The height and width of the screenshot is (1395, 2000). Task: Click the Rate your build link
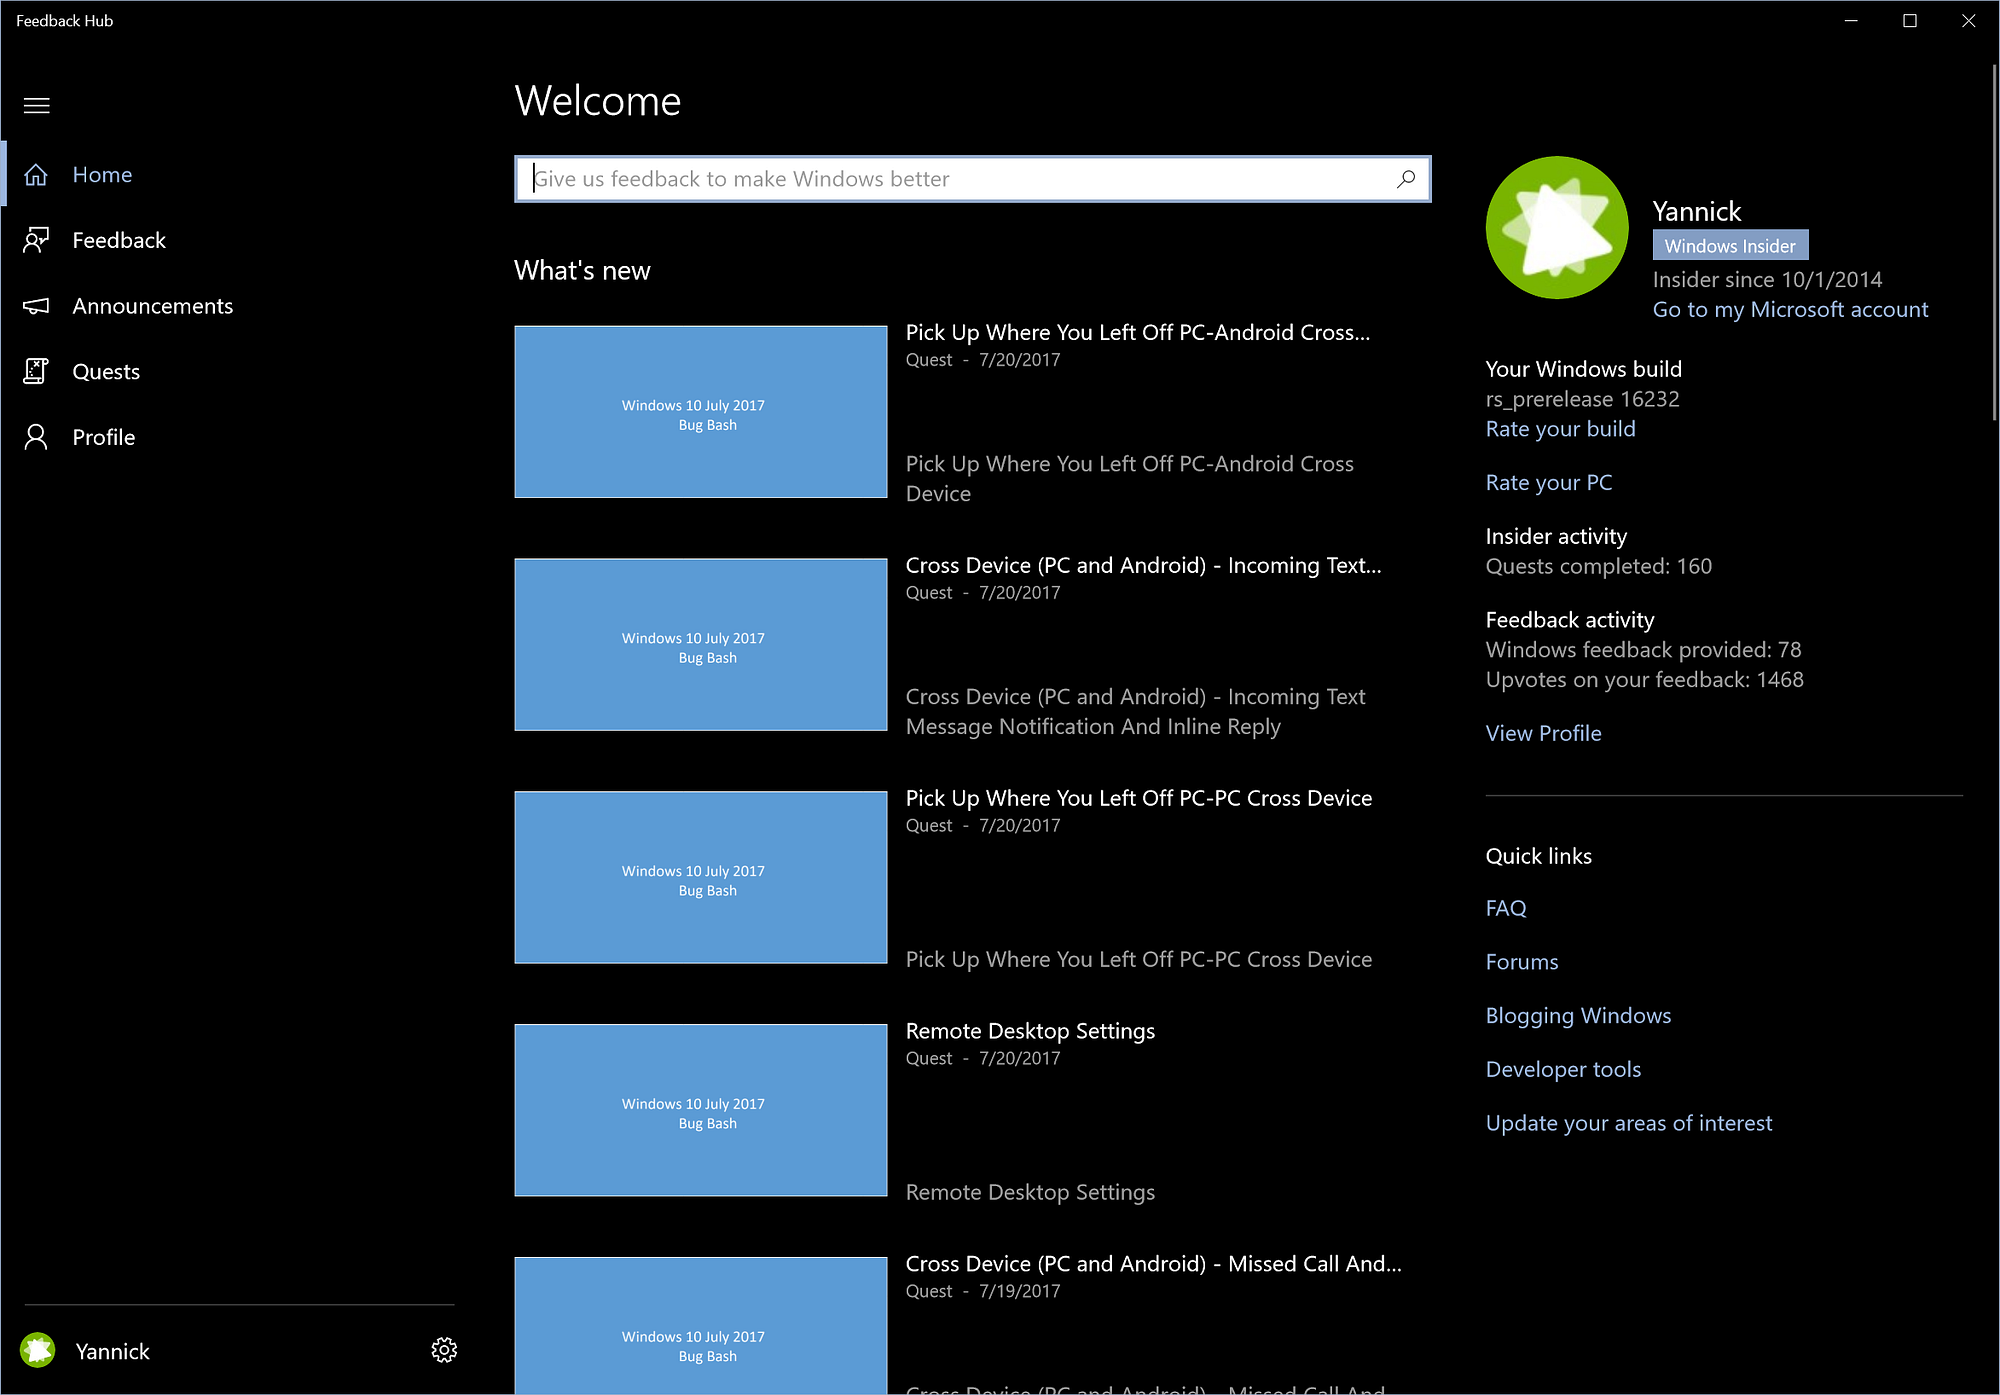tap(1560, 429)
